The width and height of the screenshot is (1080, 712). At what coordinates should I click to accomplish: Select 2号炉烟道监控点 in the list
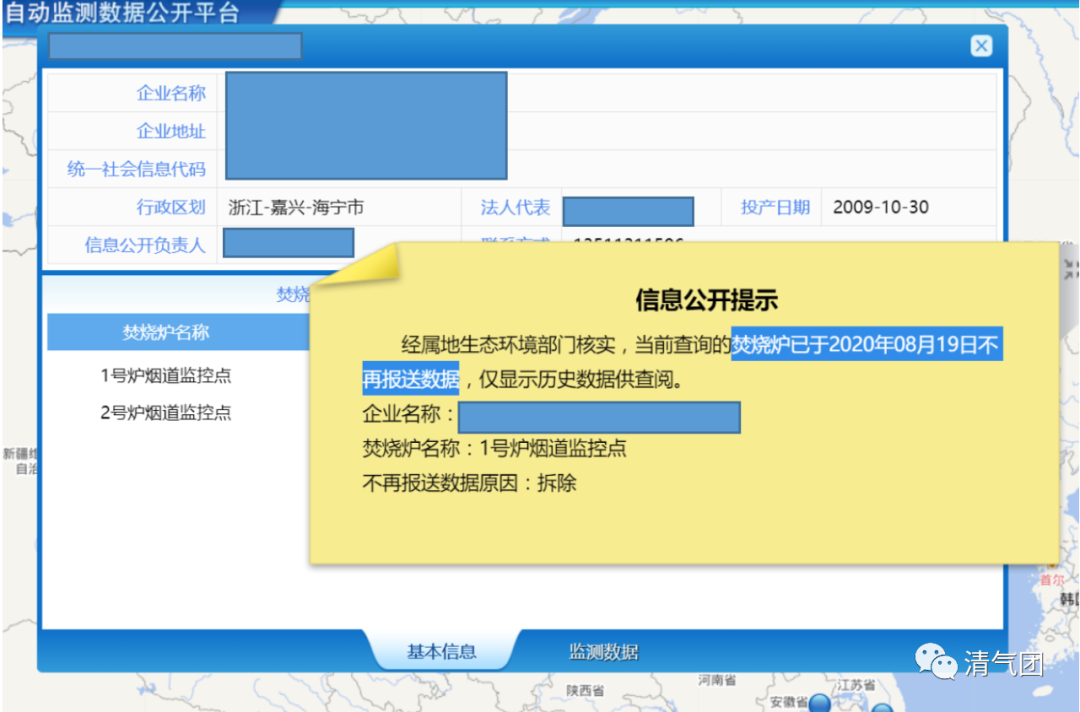pos(166,413)
